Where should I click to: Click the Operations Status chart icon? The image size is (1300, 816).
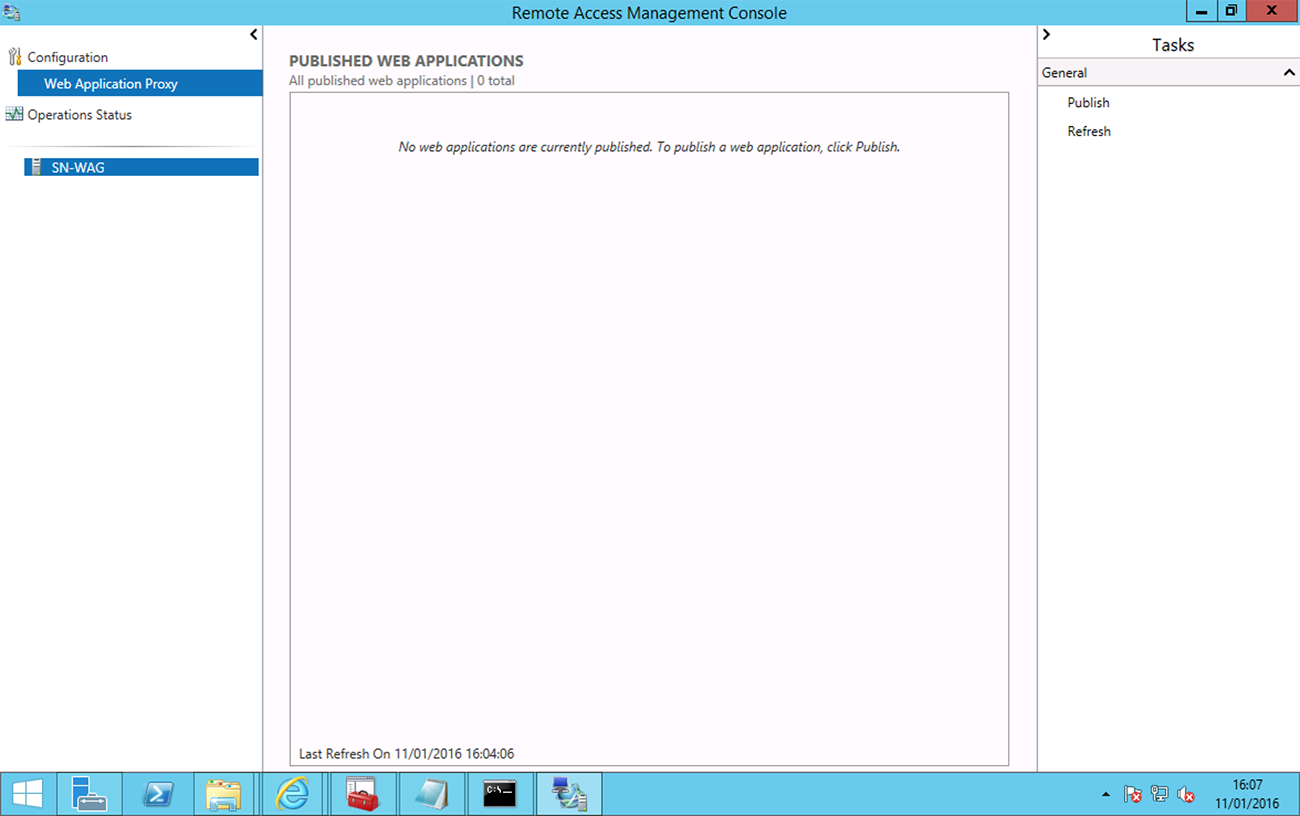[x=14, y=114]
